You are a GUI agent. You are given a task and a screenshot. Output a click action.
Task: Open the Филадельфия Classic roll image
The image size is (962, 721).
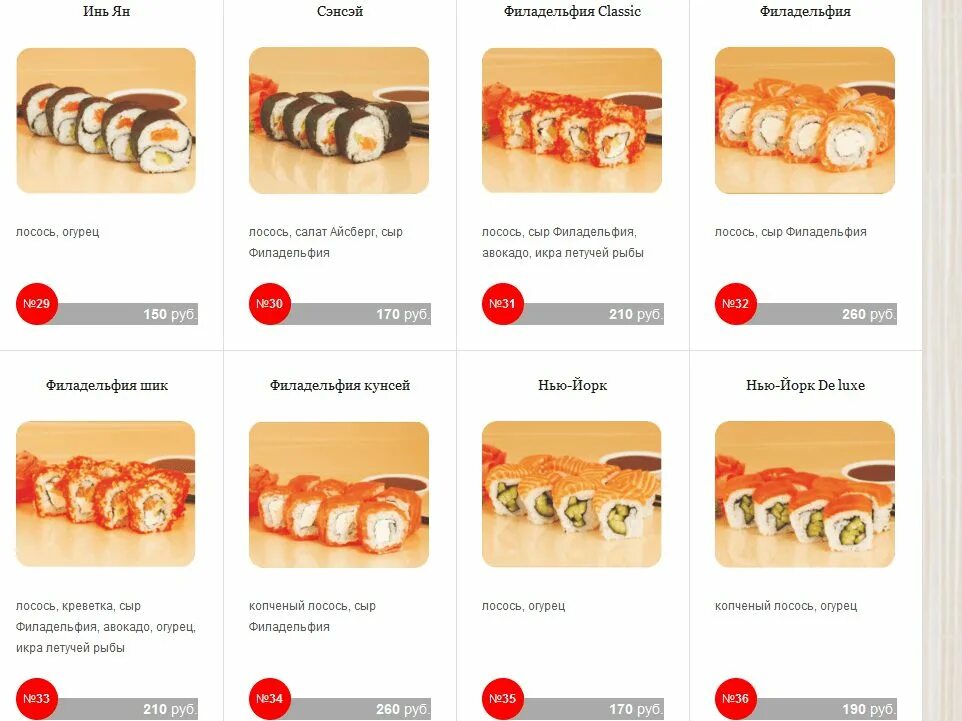(572, 120)
